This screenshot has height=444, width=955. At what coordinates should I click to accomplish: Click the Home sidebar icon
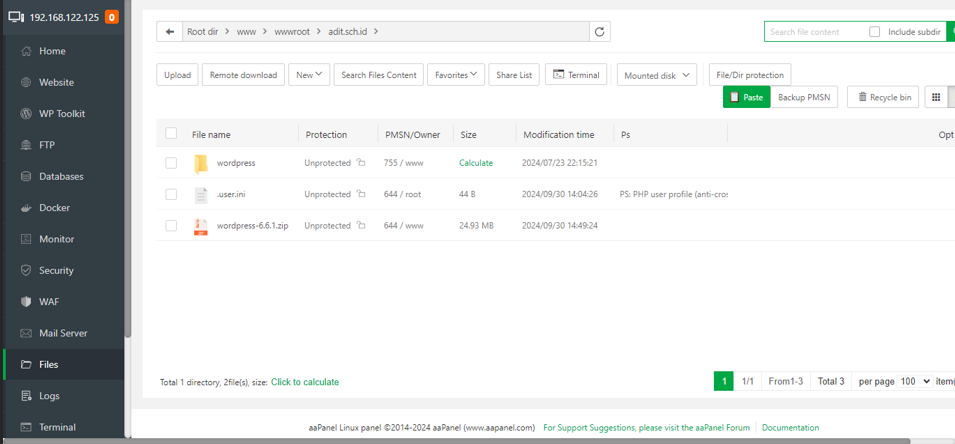(26, 51)
